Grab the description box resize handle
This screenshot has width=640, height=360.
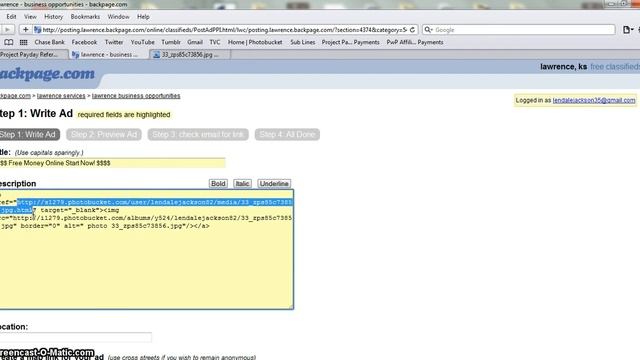291,307
